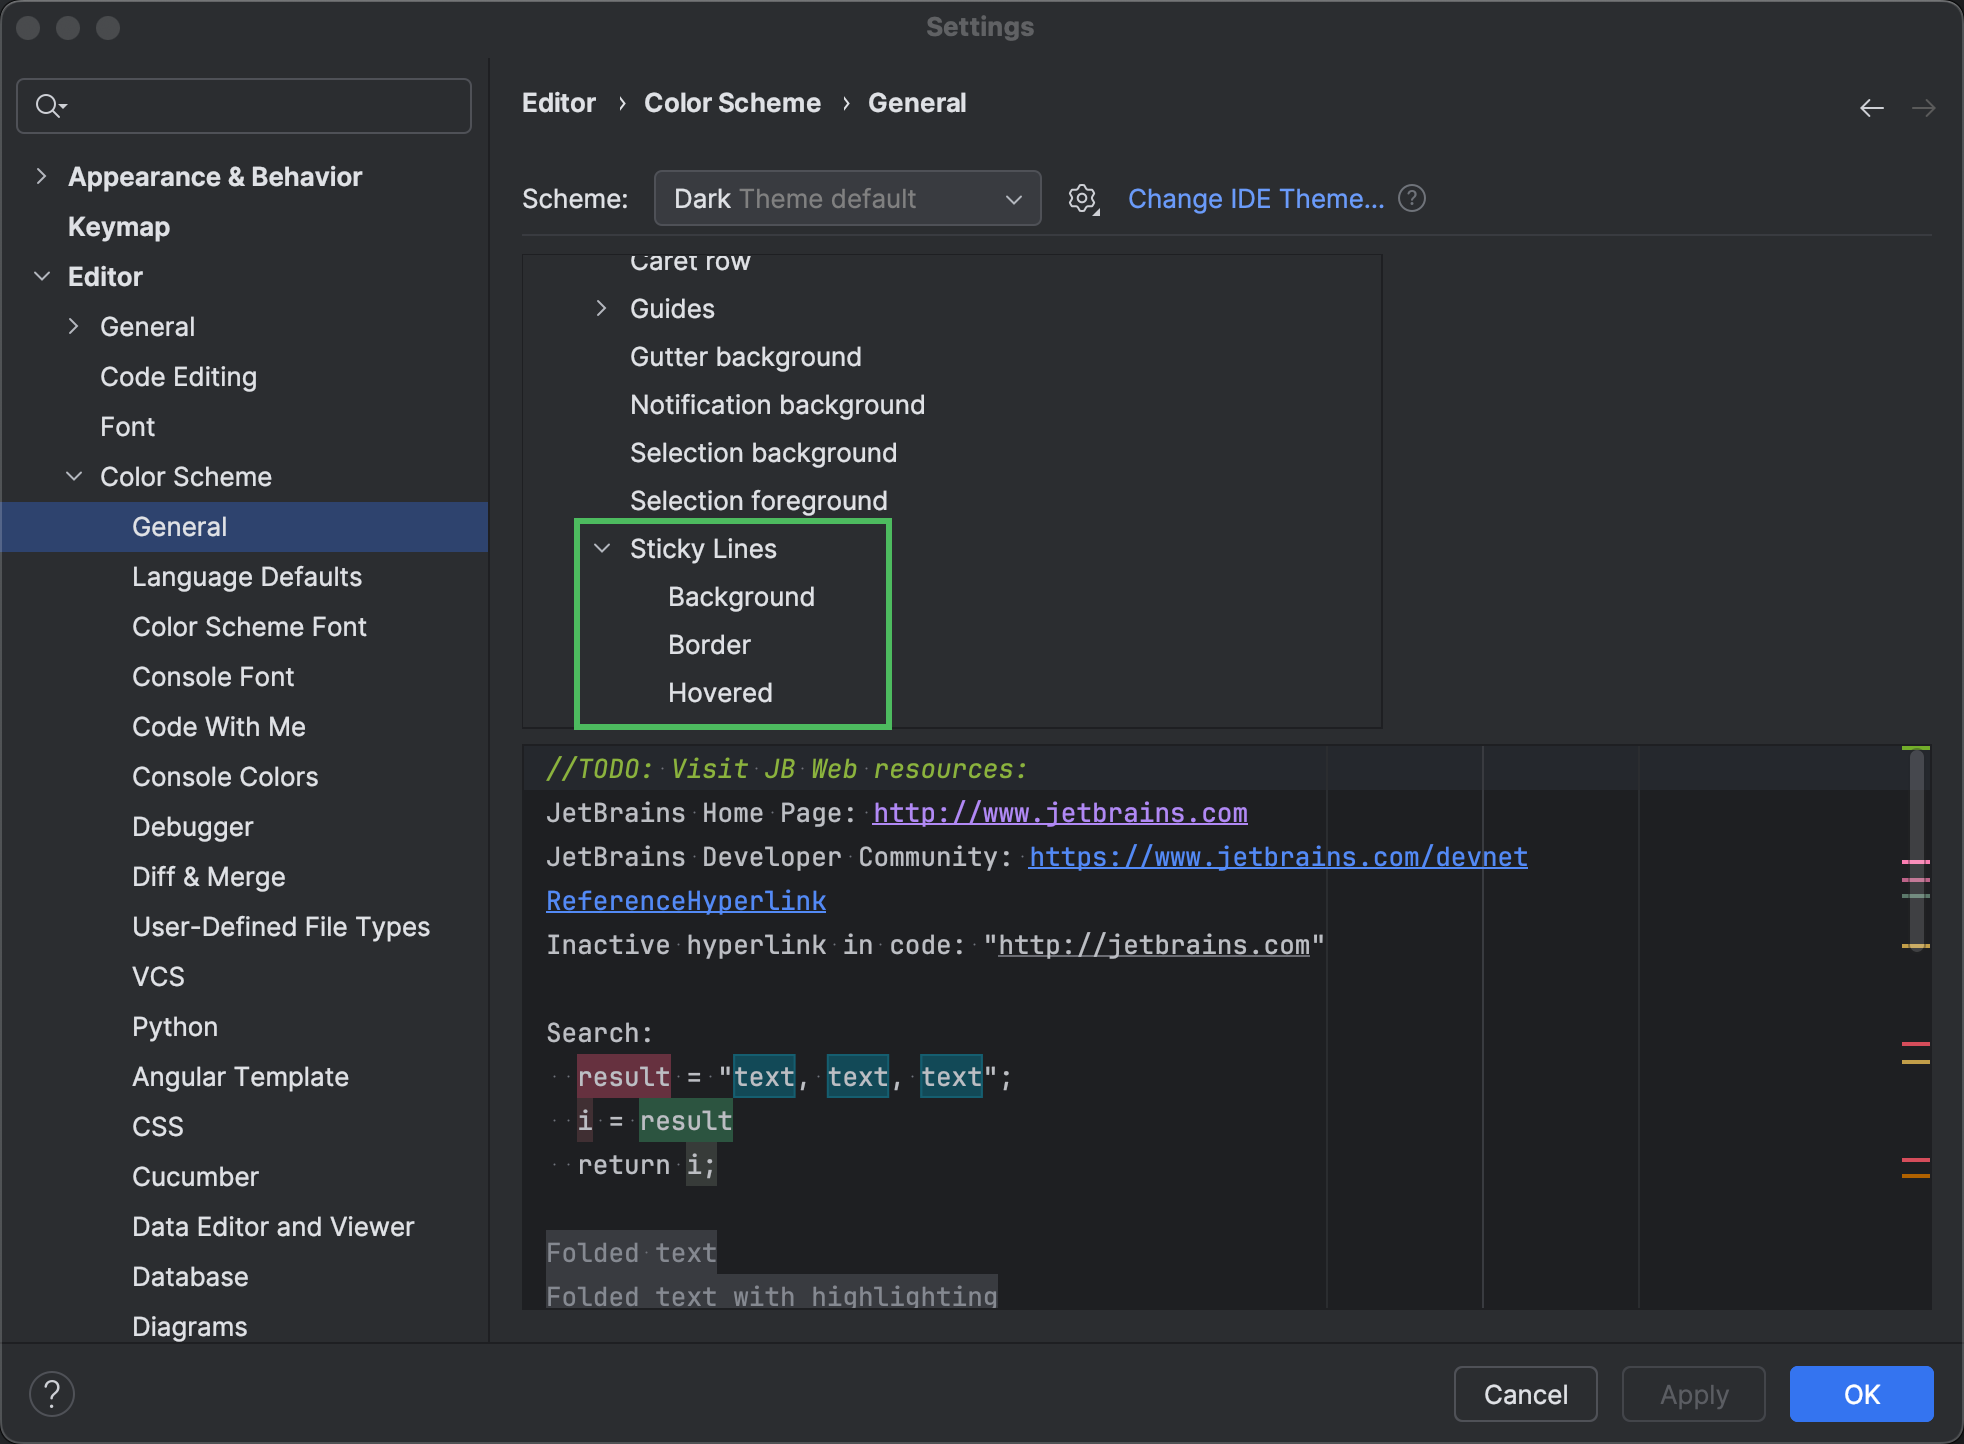Confirm settings with the OK button
Screen dimensions: 1964x1444
click(1860, 1393)
